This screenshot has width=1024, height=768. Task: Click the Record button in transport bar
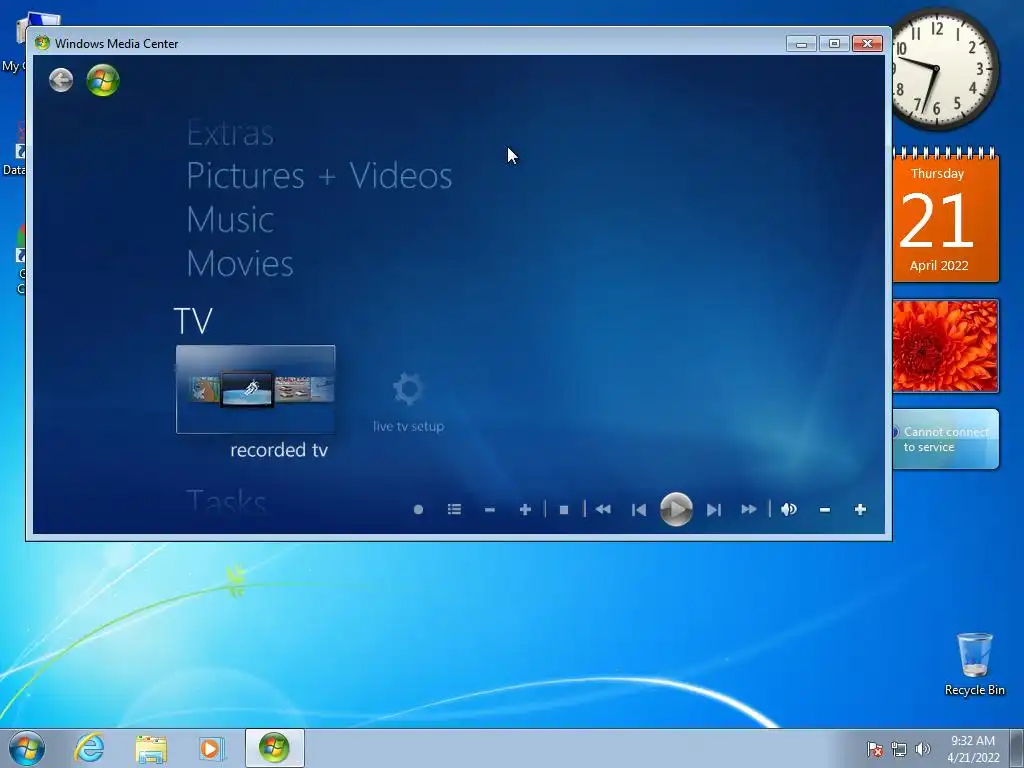click(419, 509)
